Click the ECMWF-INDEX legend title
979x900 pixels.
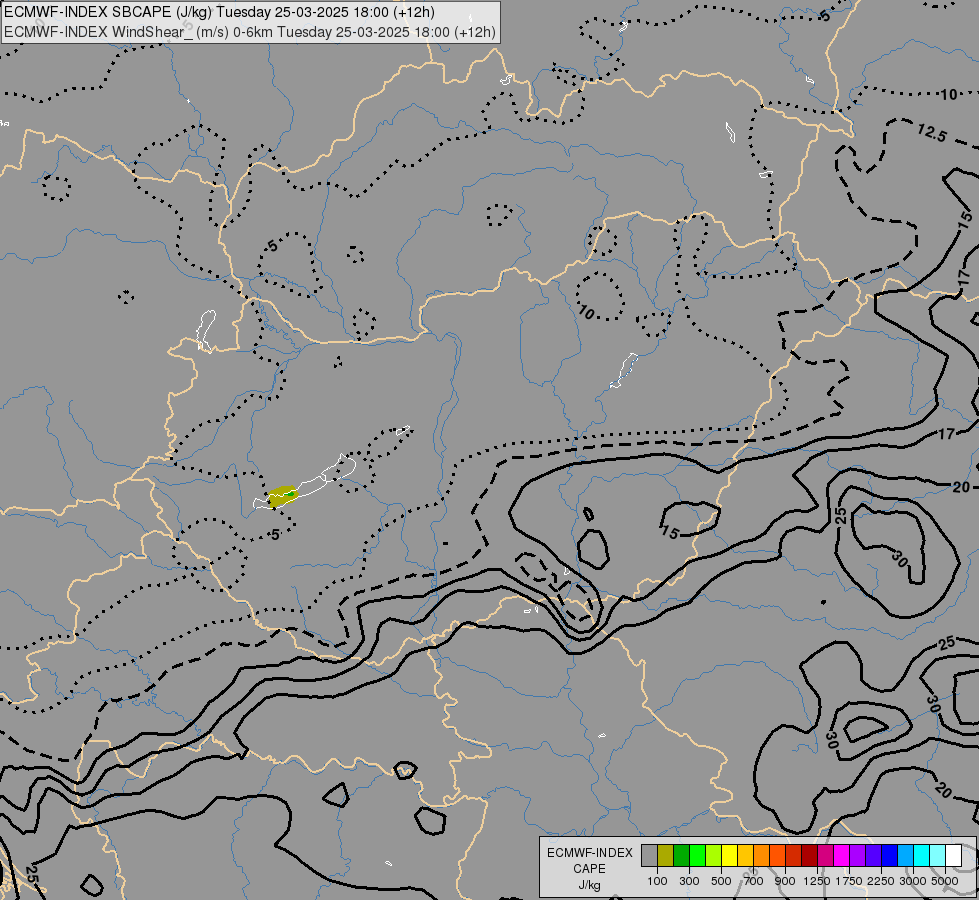tap(590, 853)
